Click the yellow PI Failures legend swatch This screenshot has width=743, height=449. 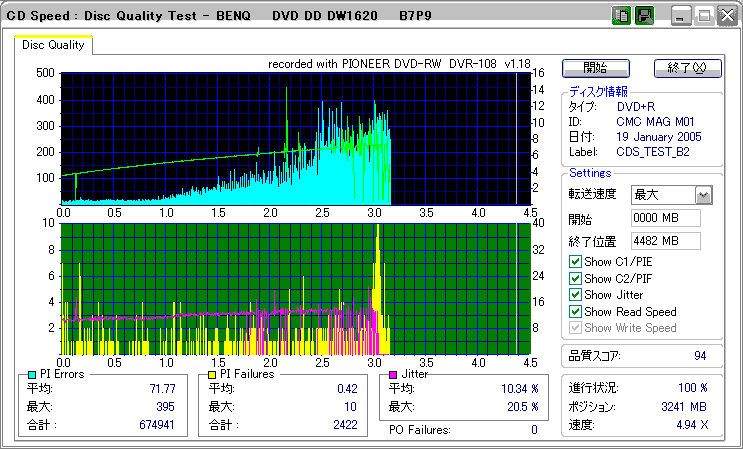click(211, 374)
